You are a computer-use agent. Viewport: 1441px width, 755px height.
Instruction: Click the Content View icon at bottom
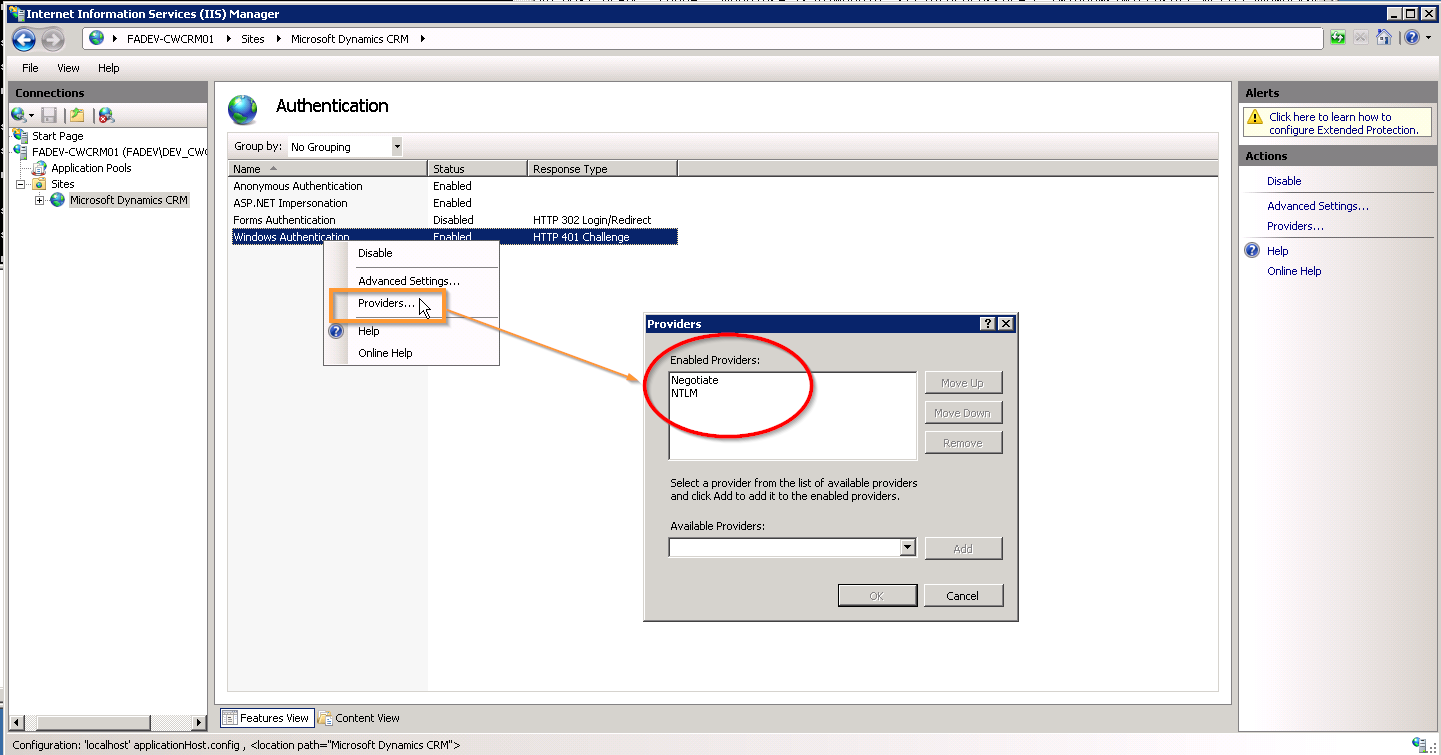click(x=325, y=718)
